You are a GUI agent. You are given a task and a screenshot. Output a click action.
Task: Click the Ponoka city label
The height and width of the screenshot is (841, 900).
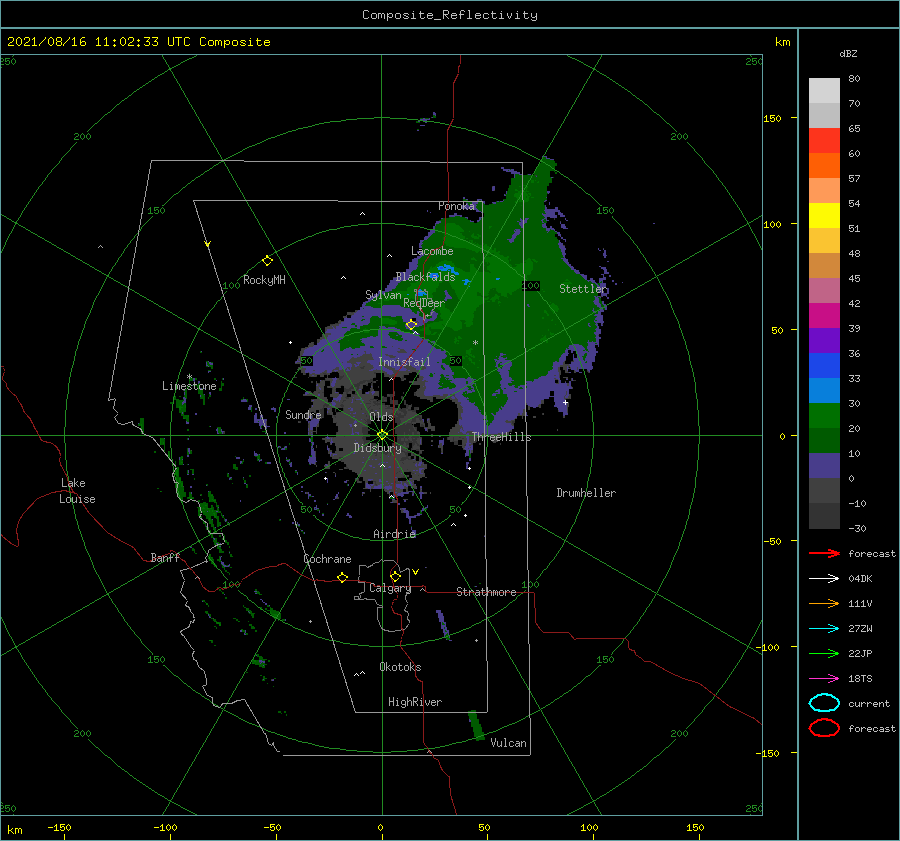(456, 206)
